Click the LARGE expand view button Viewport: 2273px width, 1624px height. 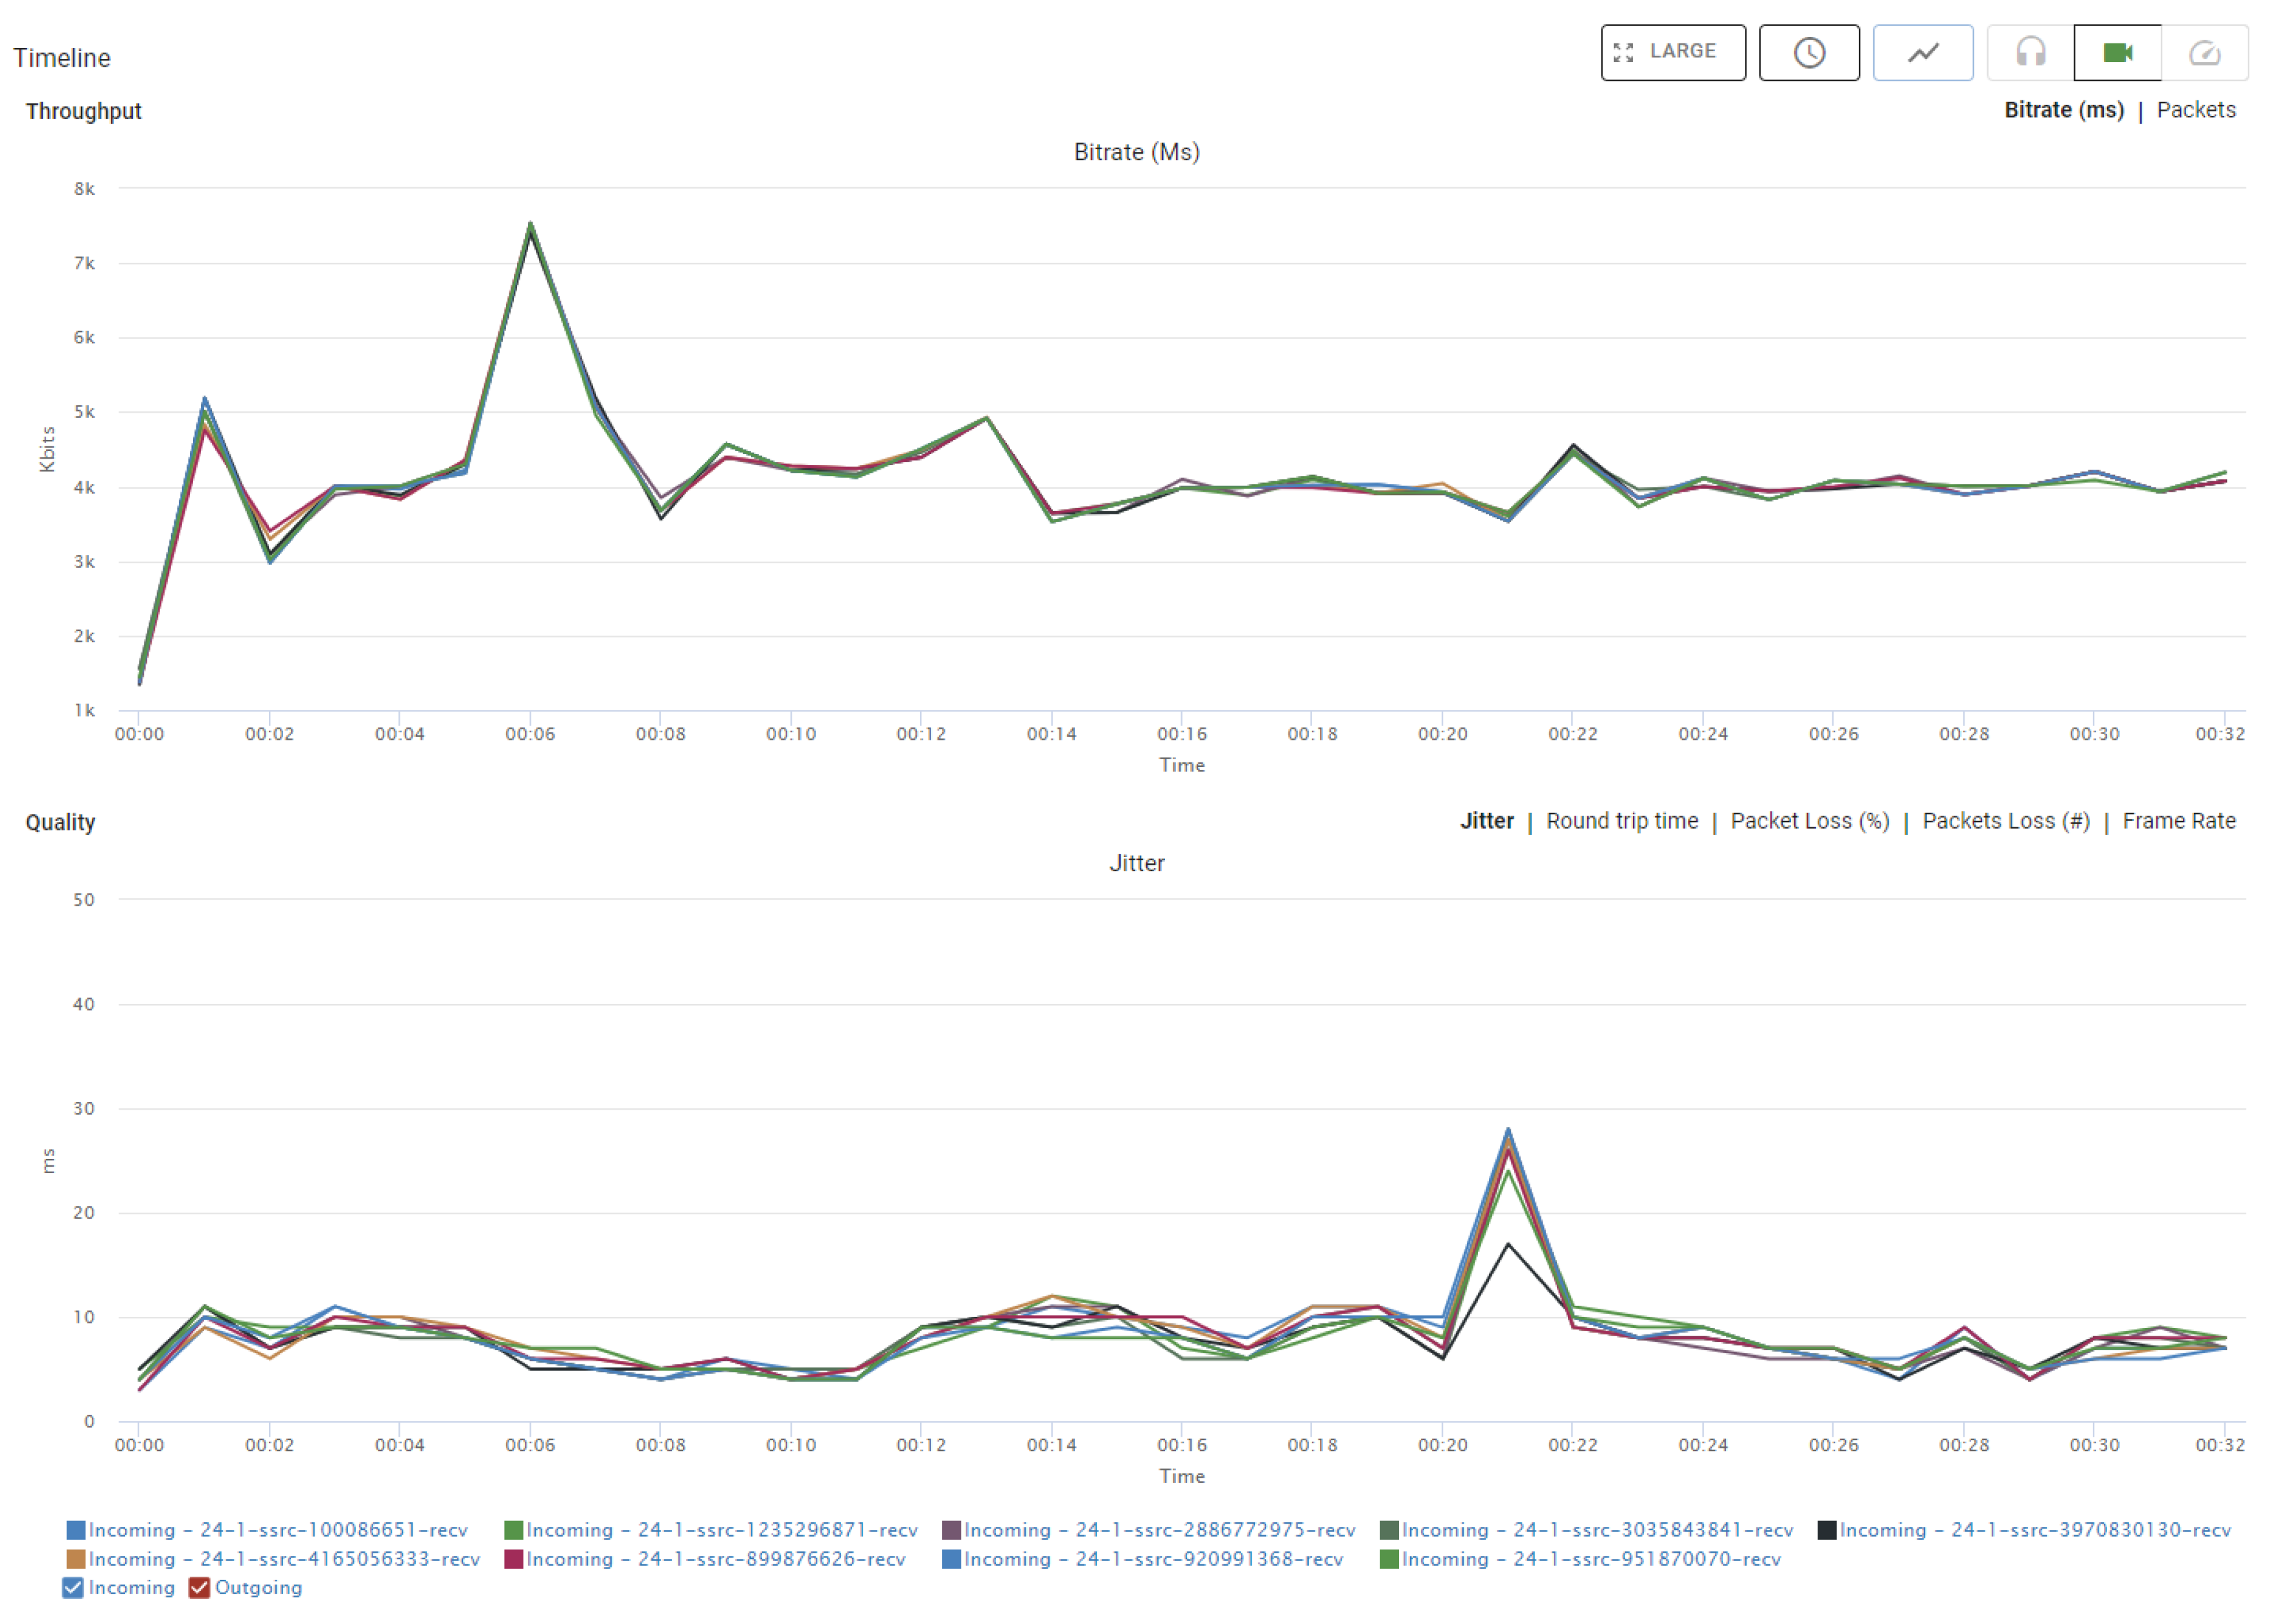click(1672, 52)
